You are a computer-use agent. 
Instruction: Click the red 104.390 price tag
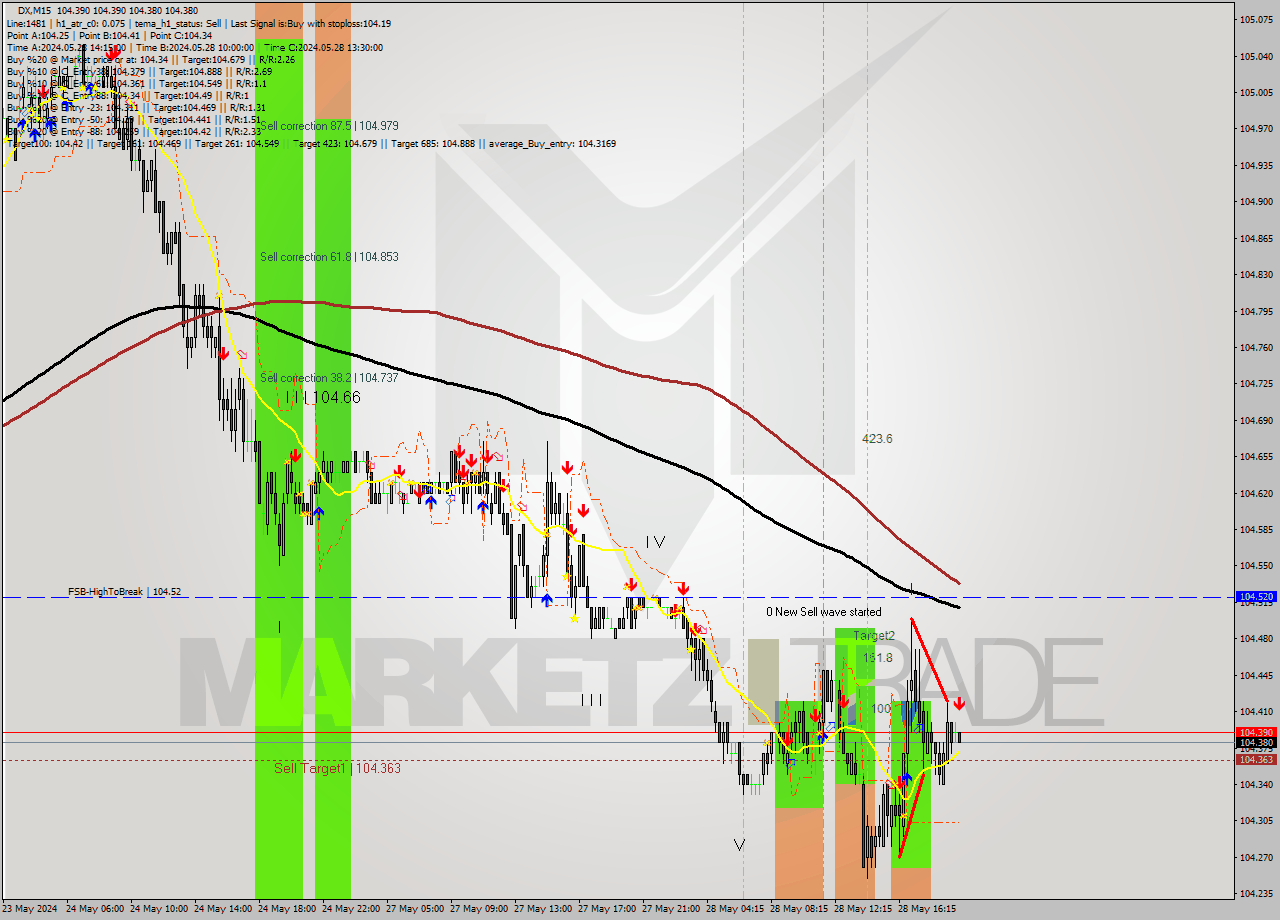click(1256, 732)
